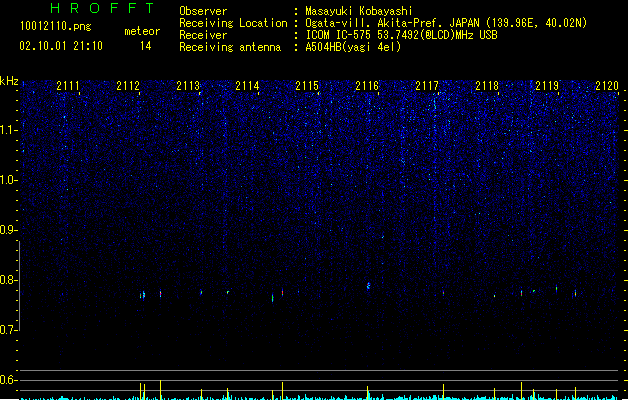Click the meteor echo just after 2116
Viewport: 629px width, 400px height.
[368, 286]
